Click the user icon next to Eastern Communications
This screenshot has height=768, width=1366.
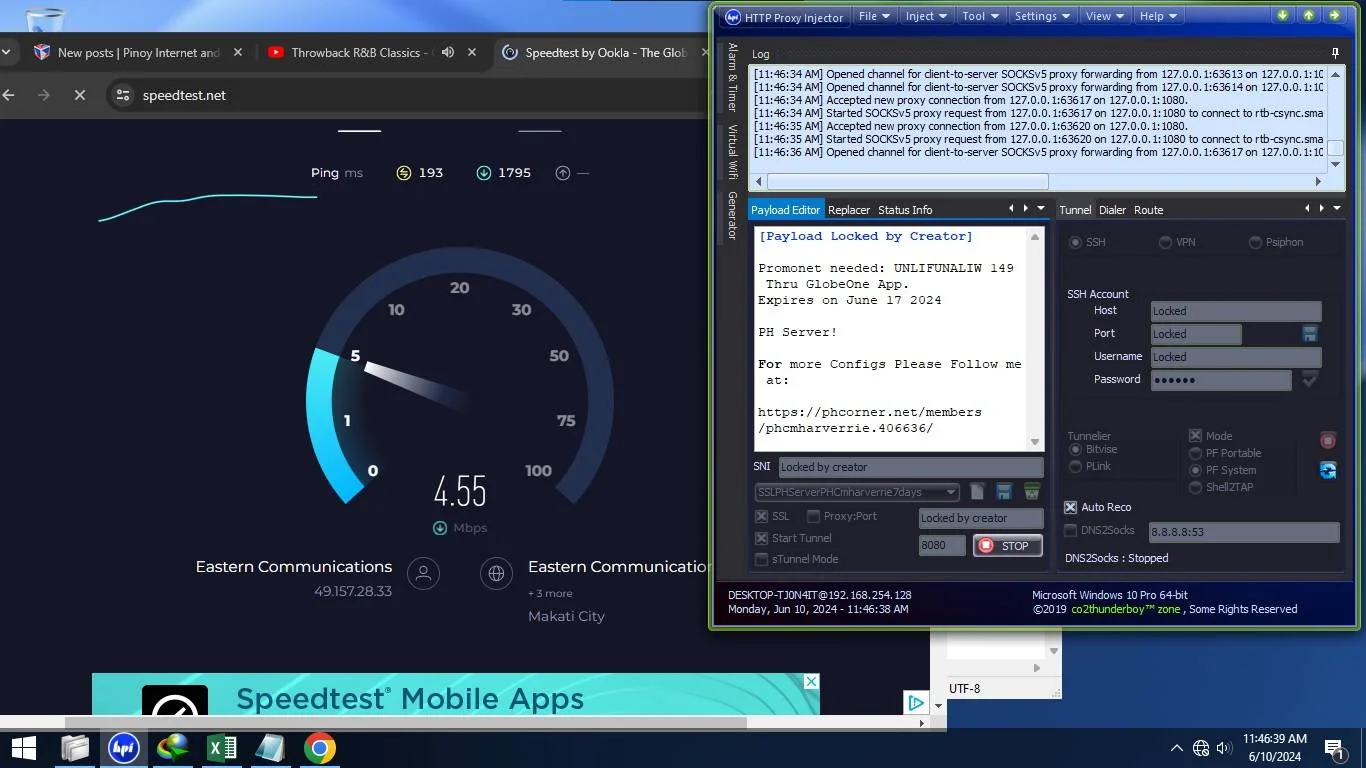(x=423, y=573)
